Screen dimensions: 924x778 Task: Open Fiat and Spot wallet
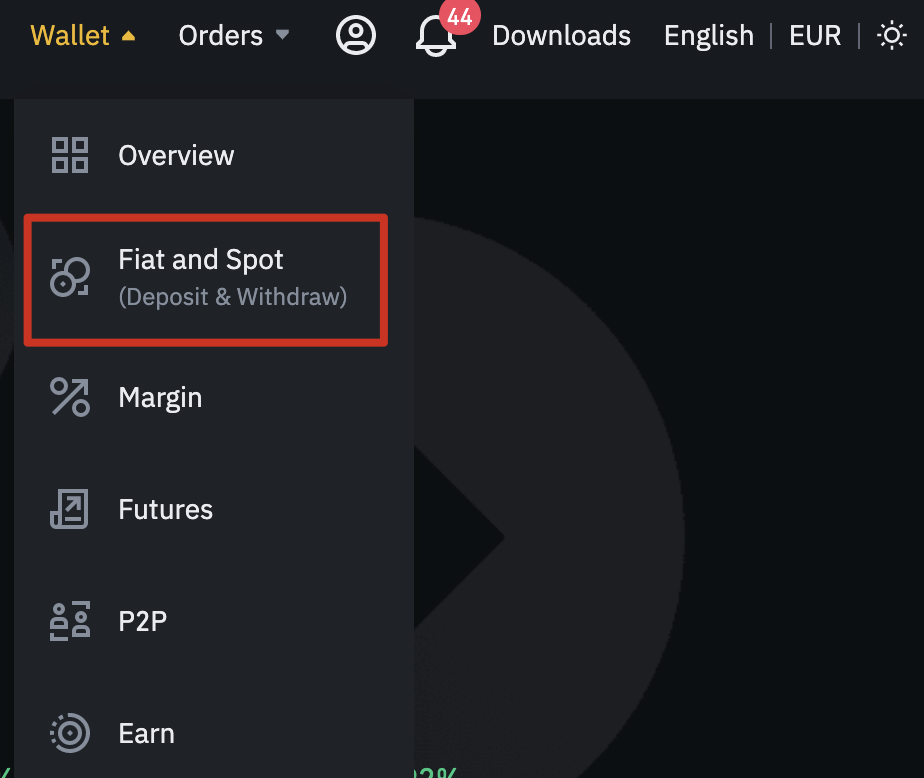pos(201,260)
